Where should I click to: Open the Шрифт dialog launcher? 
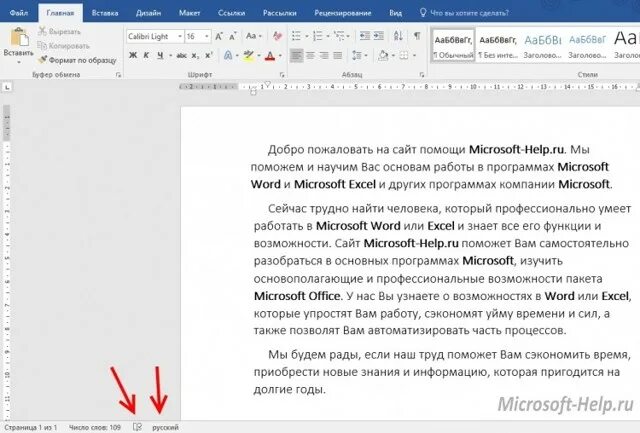point(282,75)
